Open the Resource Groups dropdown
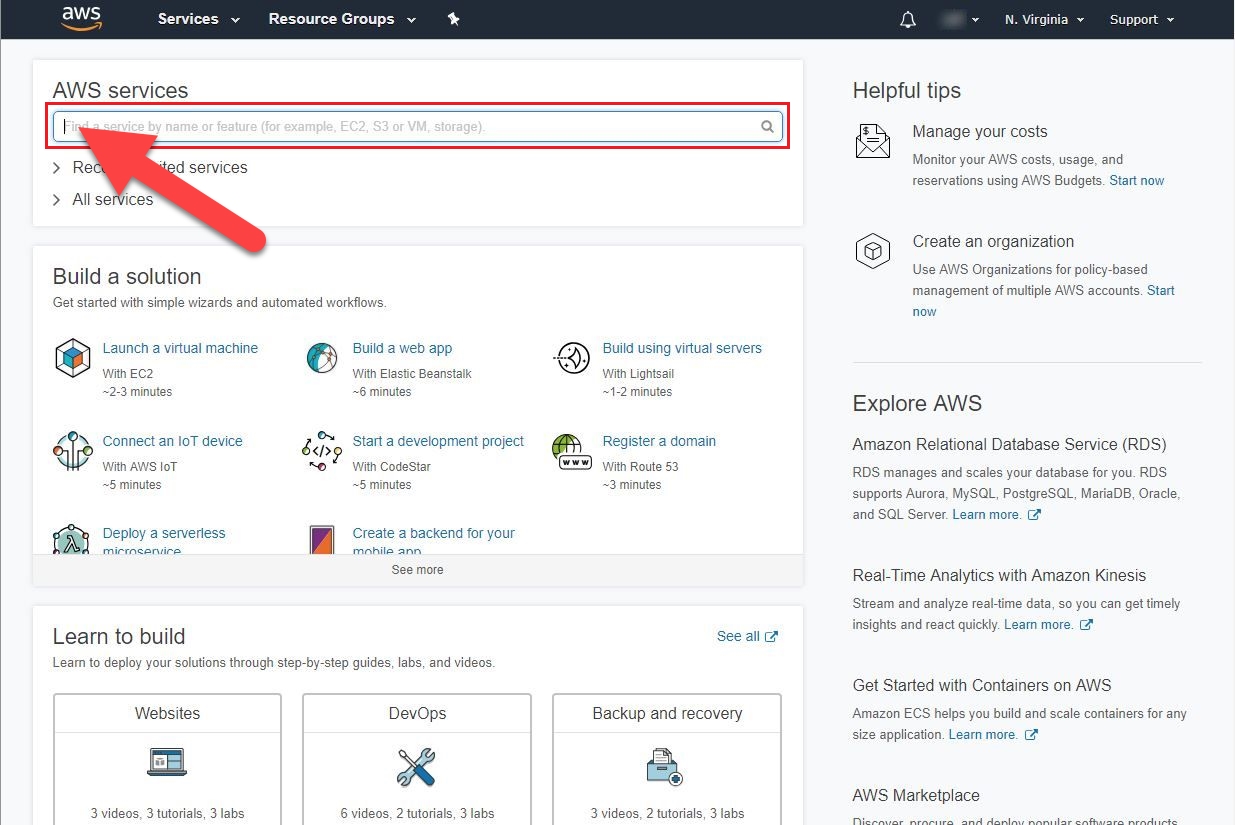Screen dimensions: 1235x825 click(341, 19)
